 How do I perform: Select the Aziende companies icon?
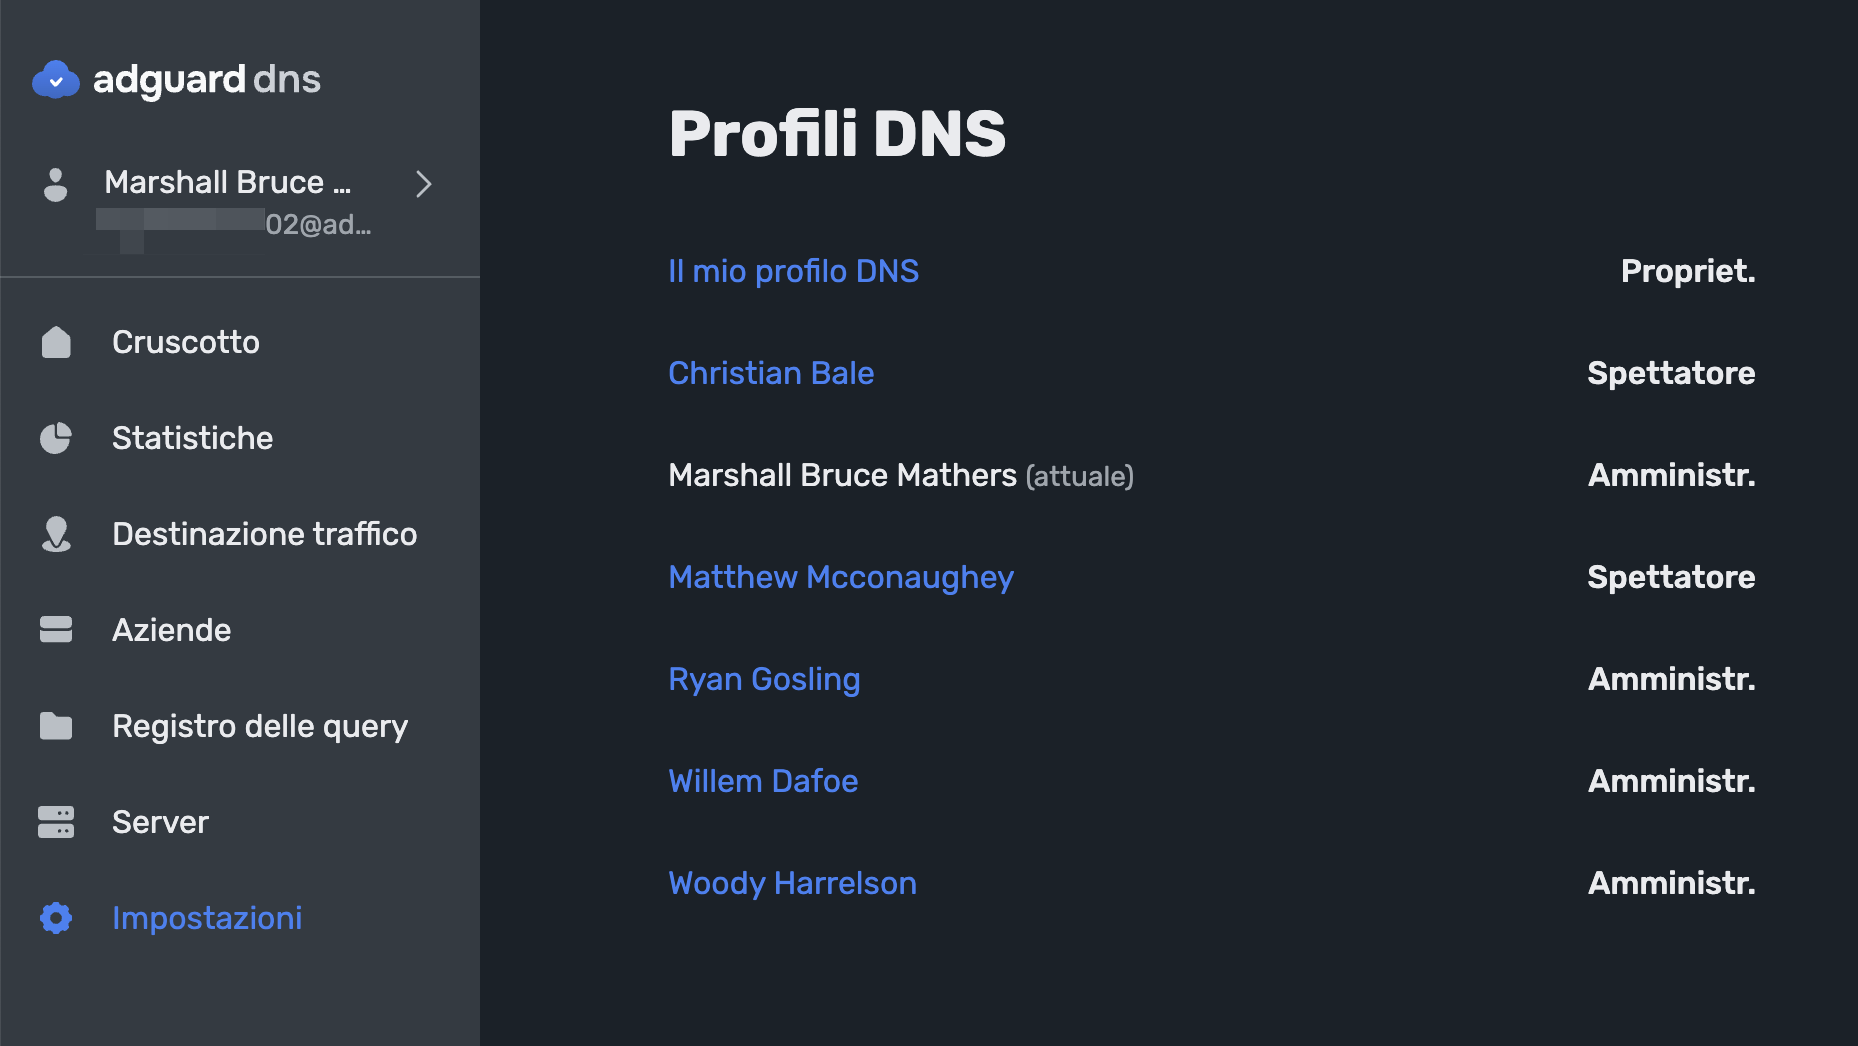56,630
